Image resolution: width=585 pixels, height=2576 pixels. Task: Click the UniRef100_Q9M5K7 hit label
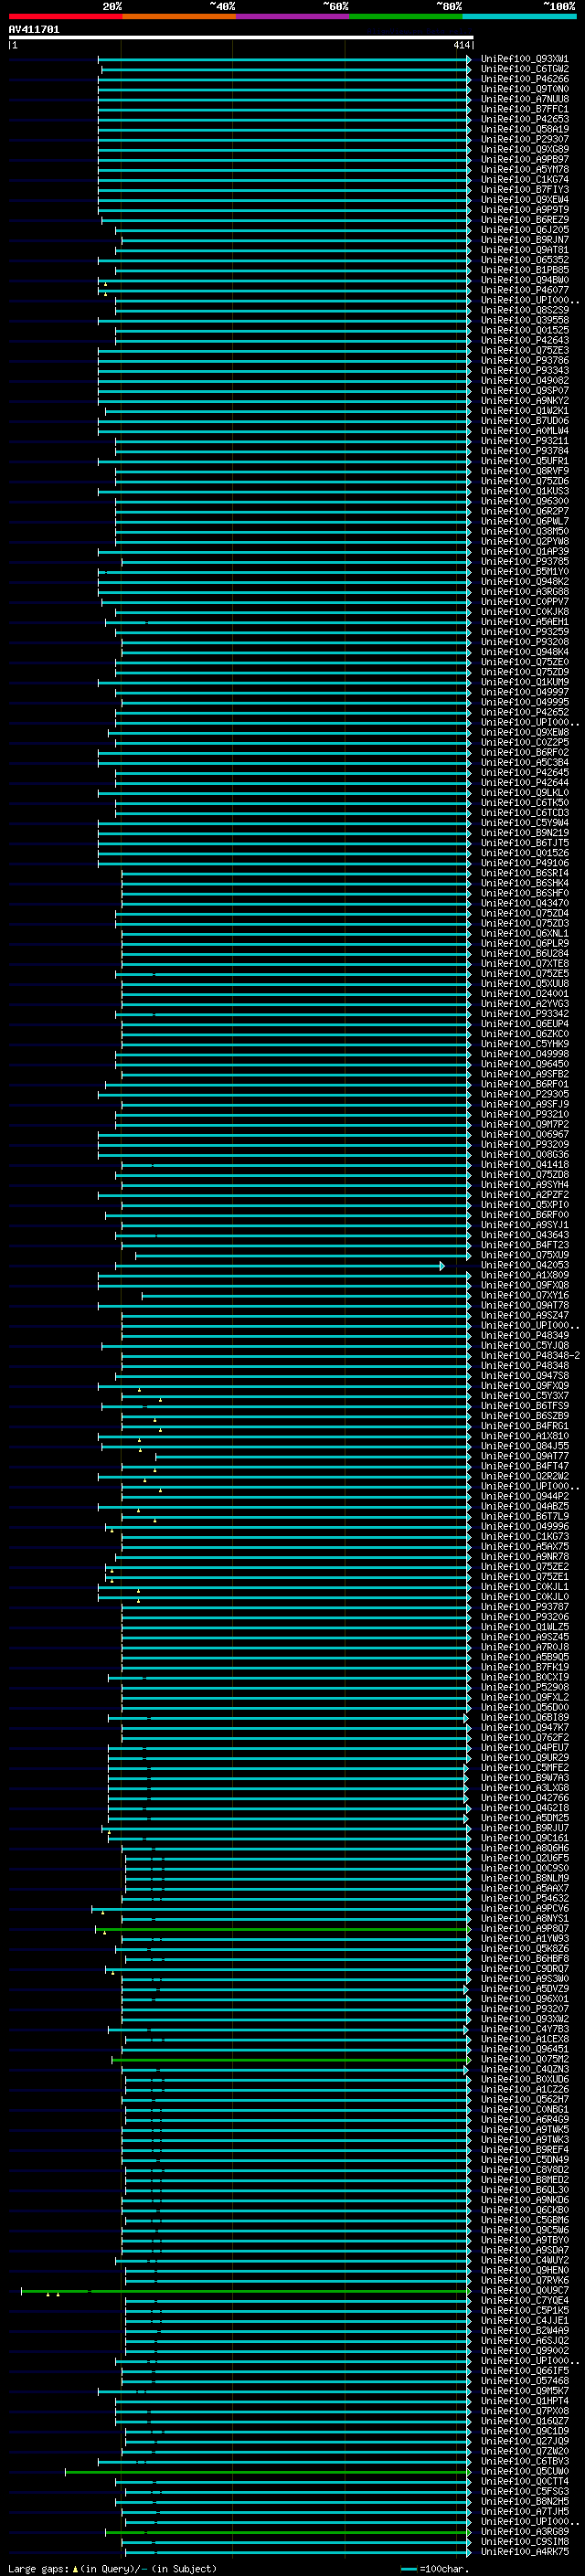[525, 2390]
